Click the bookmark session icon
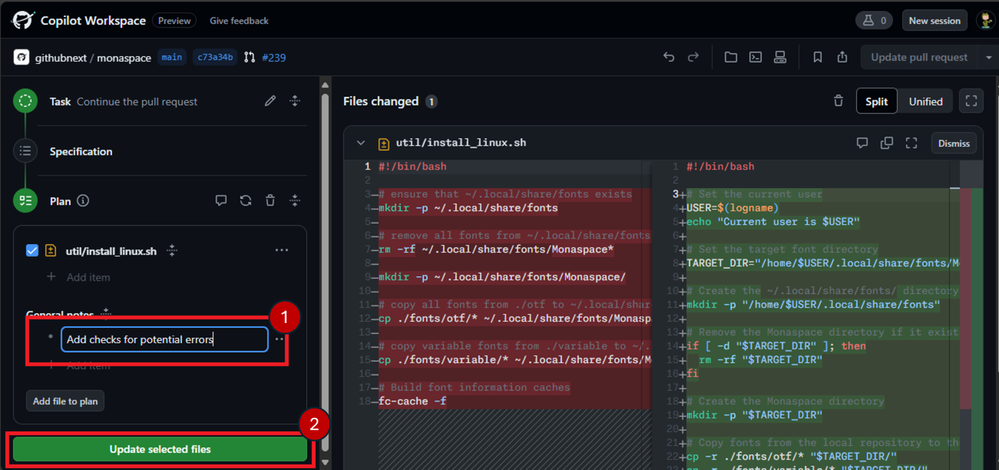Image resolution: width=999 pixels, height=470 pixels. pyautogui.click(x=817, y=57)
